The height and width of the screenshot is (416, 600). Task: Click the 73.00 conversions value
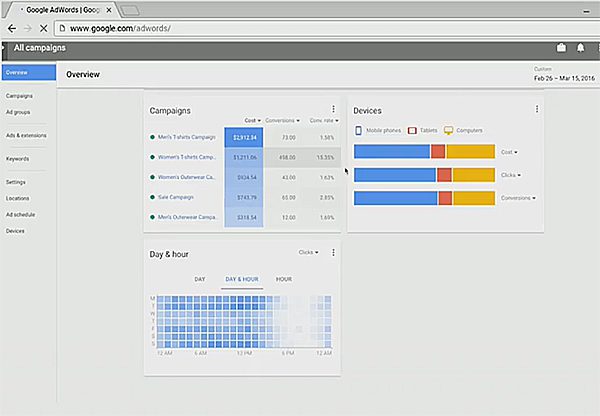[x=289, y=137]
